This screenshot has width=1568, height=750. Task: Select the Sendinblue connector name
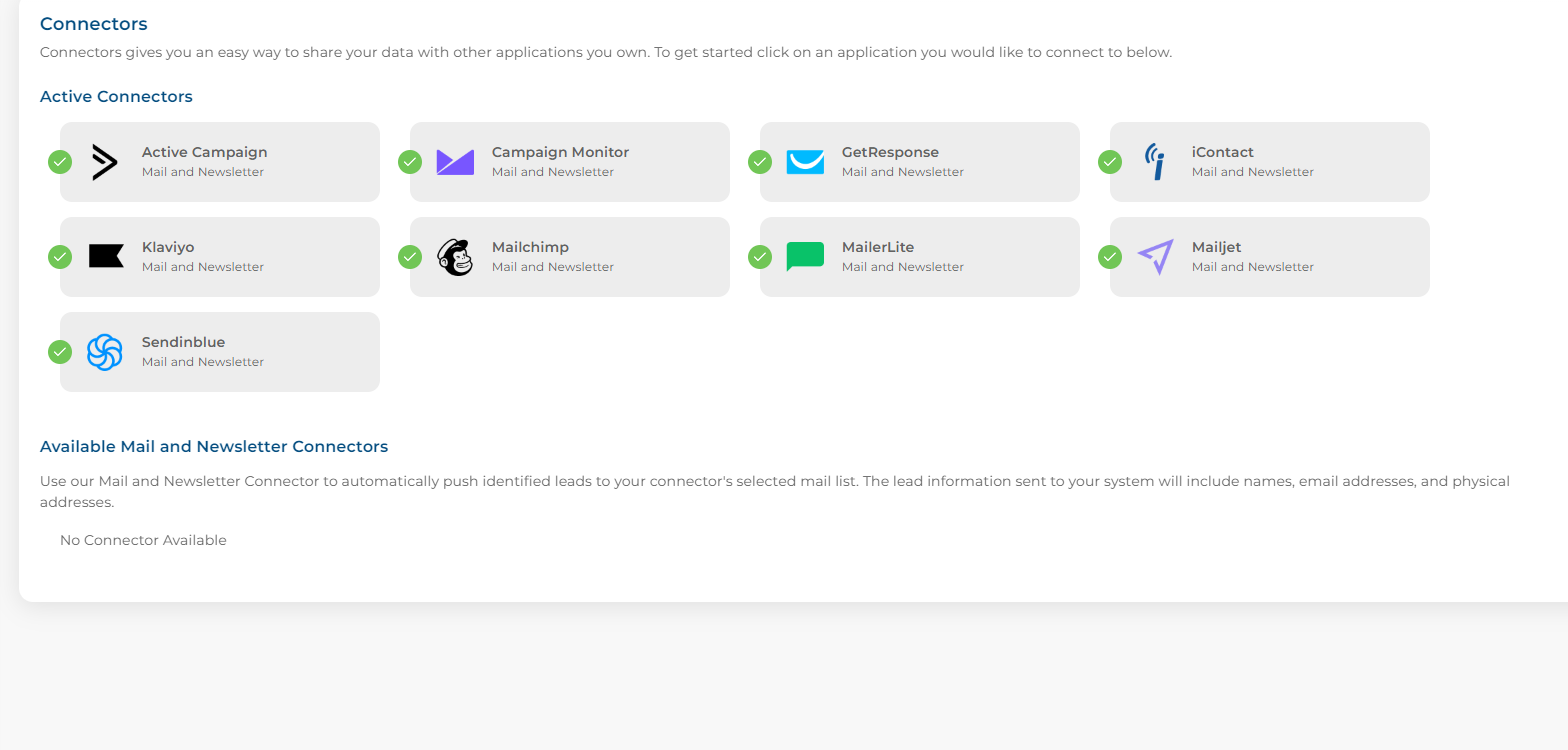[x=183, y=342]
